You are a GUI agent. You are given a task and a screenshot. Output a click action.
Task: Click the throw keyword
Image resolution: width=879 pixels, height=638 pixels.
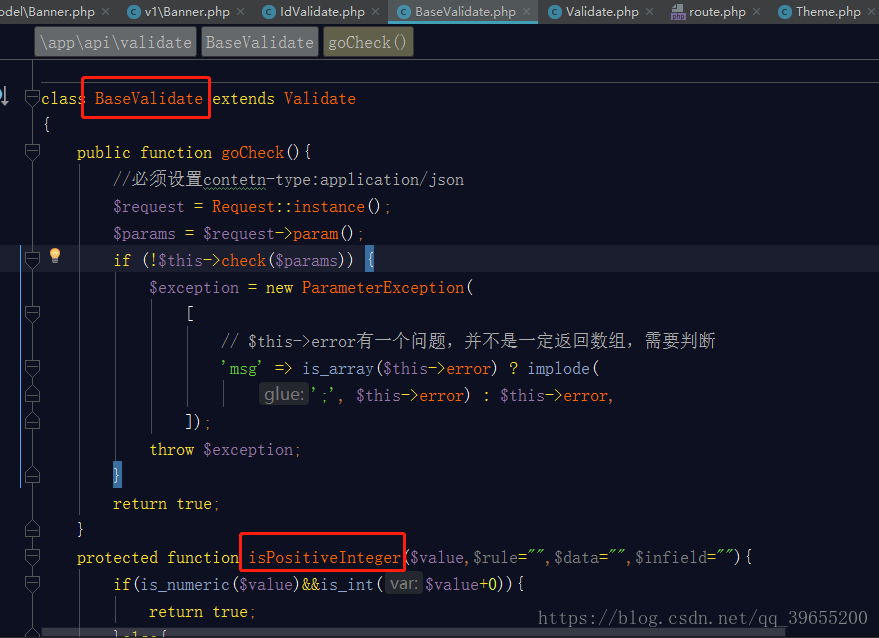[172, 450]
